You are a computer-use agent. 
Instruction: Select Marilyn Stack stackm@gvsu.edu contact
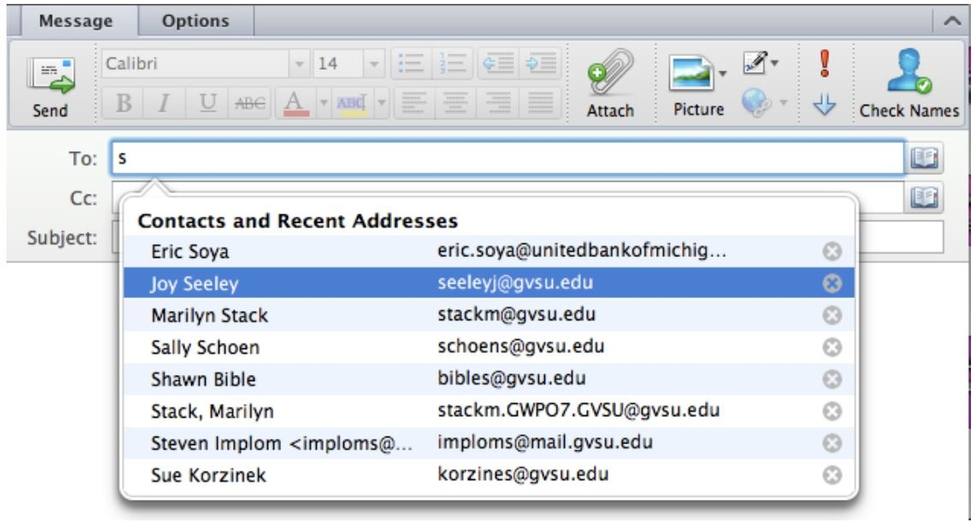pos(209,315)
